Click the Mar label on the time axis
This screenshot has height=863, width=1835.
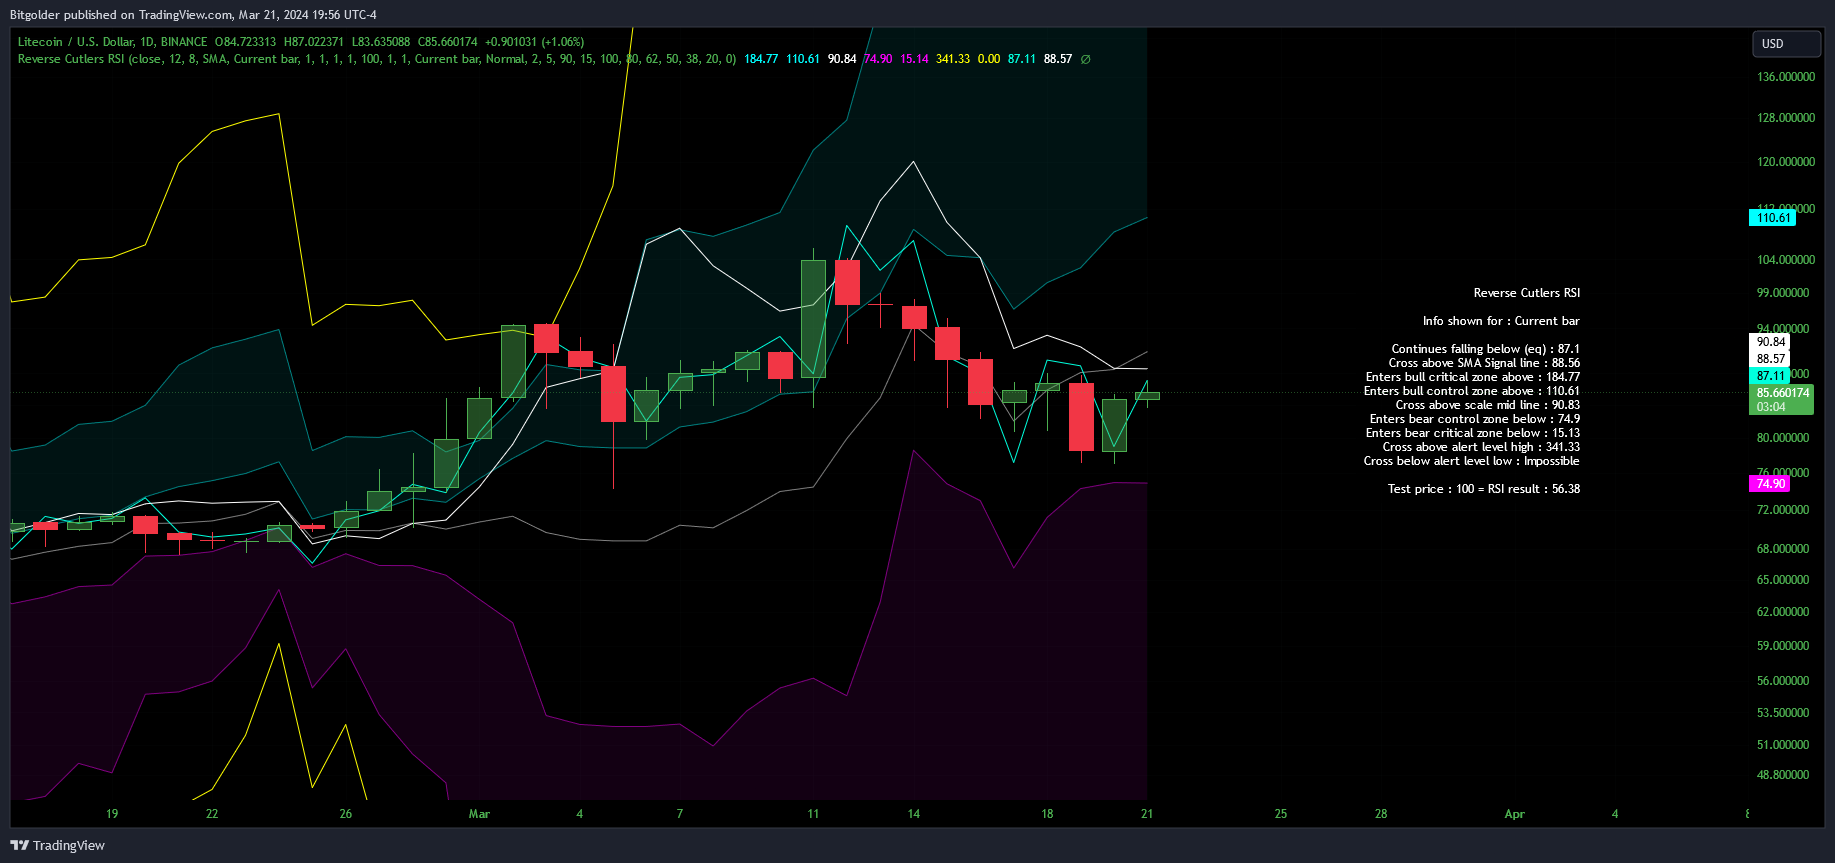click(x=479, y=814)
